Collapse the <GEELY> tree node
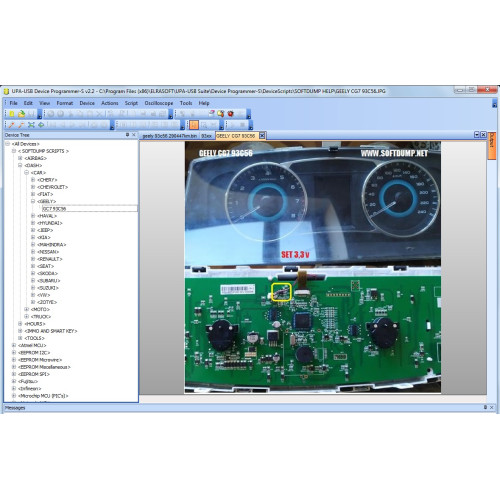 point(33,201)
